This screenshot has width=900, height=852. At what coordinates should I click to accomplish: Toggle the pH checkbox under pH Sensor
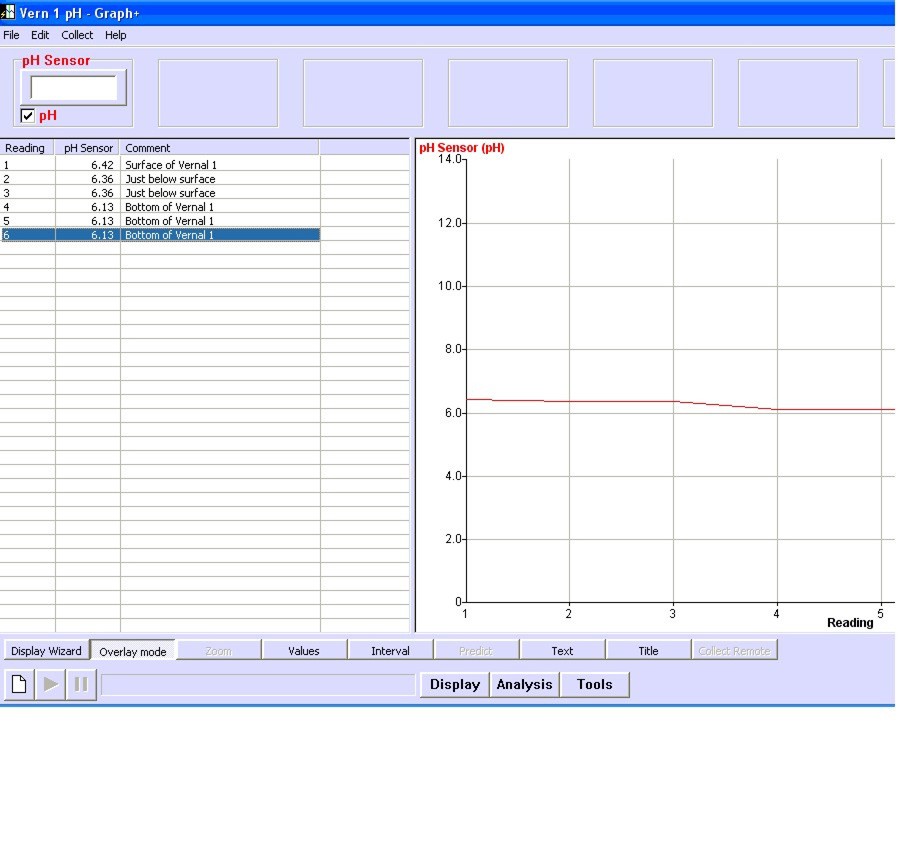pyautogui.click(x=25, y=115)
